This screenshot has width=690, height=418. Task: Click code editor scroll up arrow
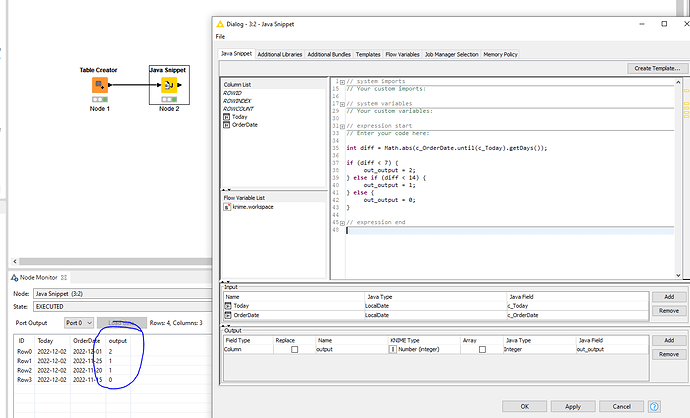pyautogui.click(x=678, y=82)
